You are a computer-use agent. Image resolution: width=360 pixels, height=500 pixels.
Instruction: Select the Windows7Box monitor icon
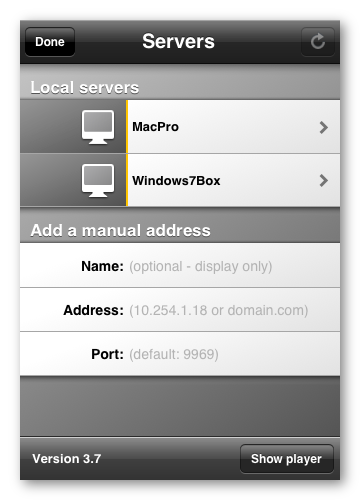(98, 180)
